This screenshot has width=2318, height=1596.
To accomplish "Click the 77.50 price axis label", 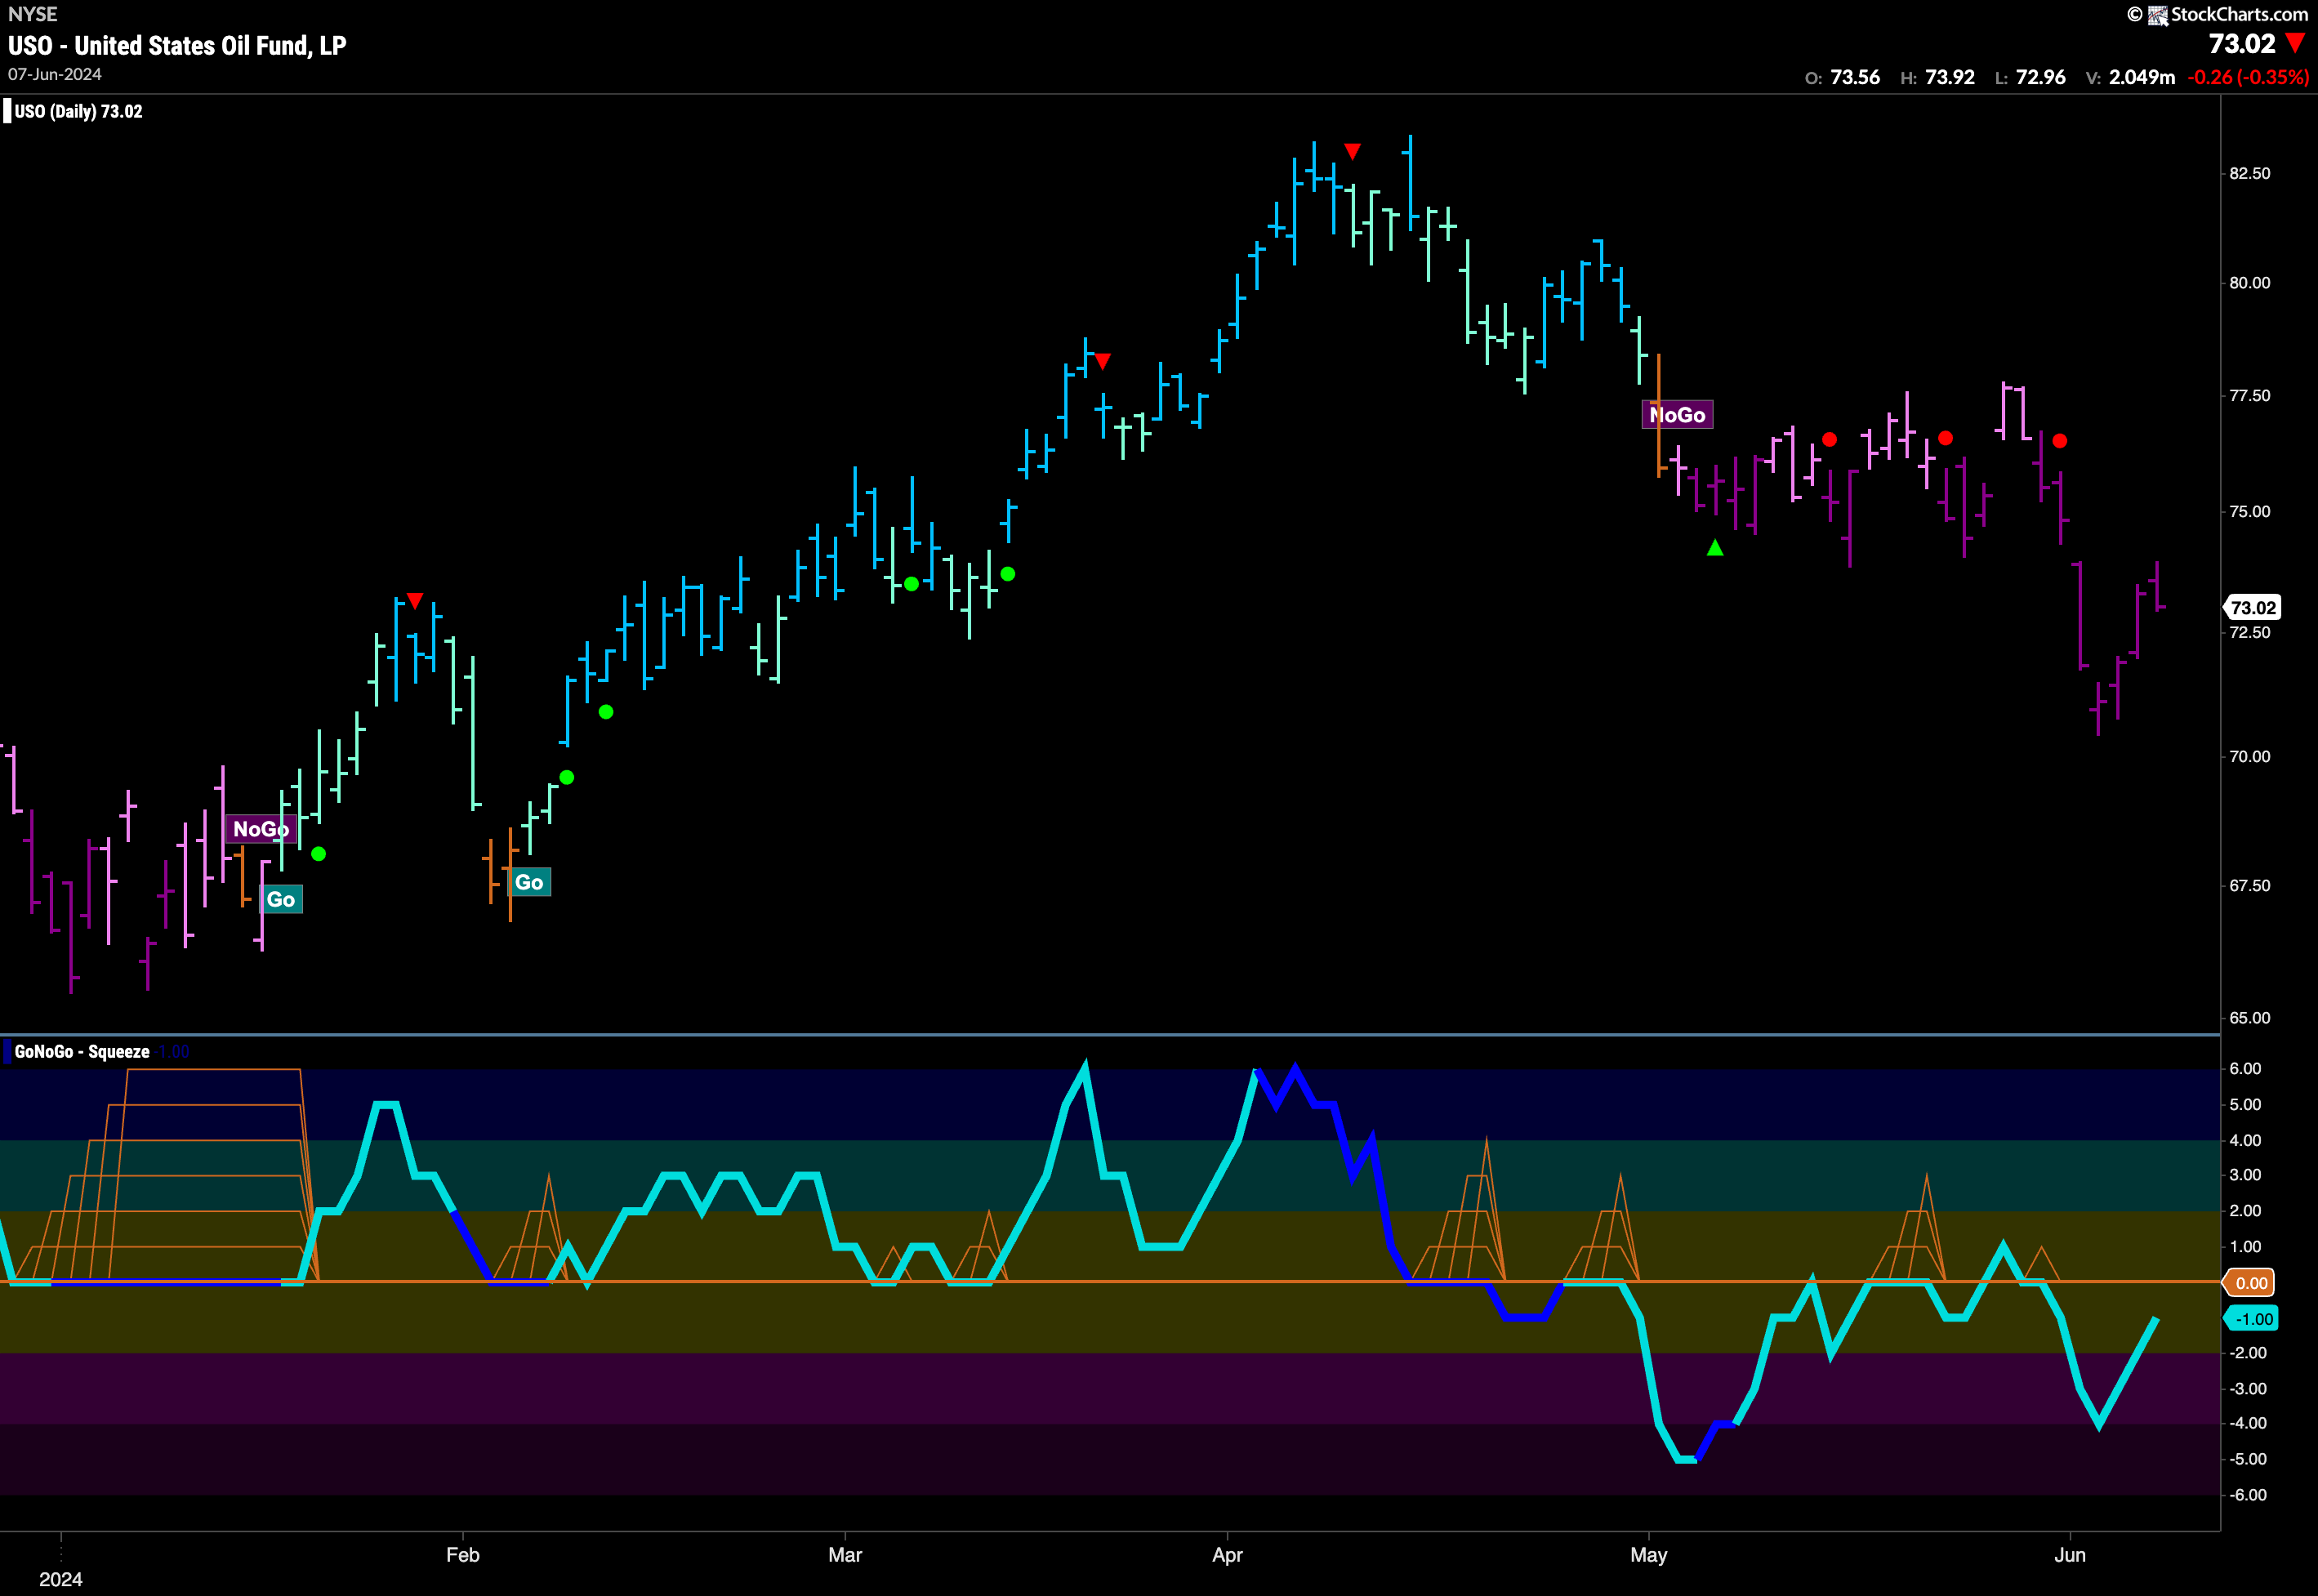I will tap(2250, 396).
